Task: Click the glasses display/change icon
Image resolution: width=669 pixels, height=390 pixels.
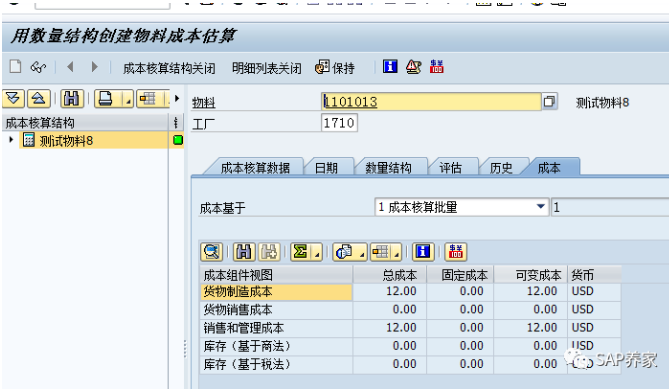Action: 38,67
